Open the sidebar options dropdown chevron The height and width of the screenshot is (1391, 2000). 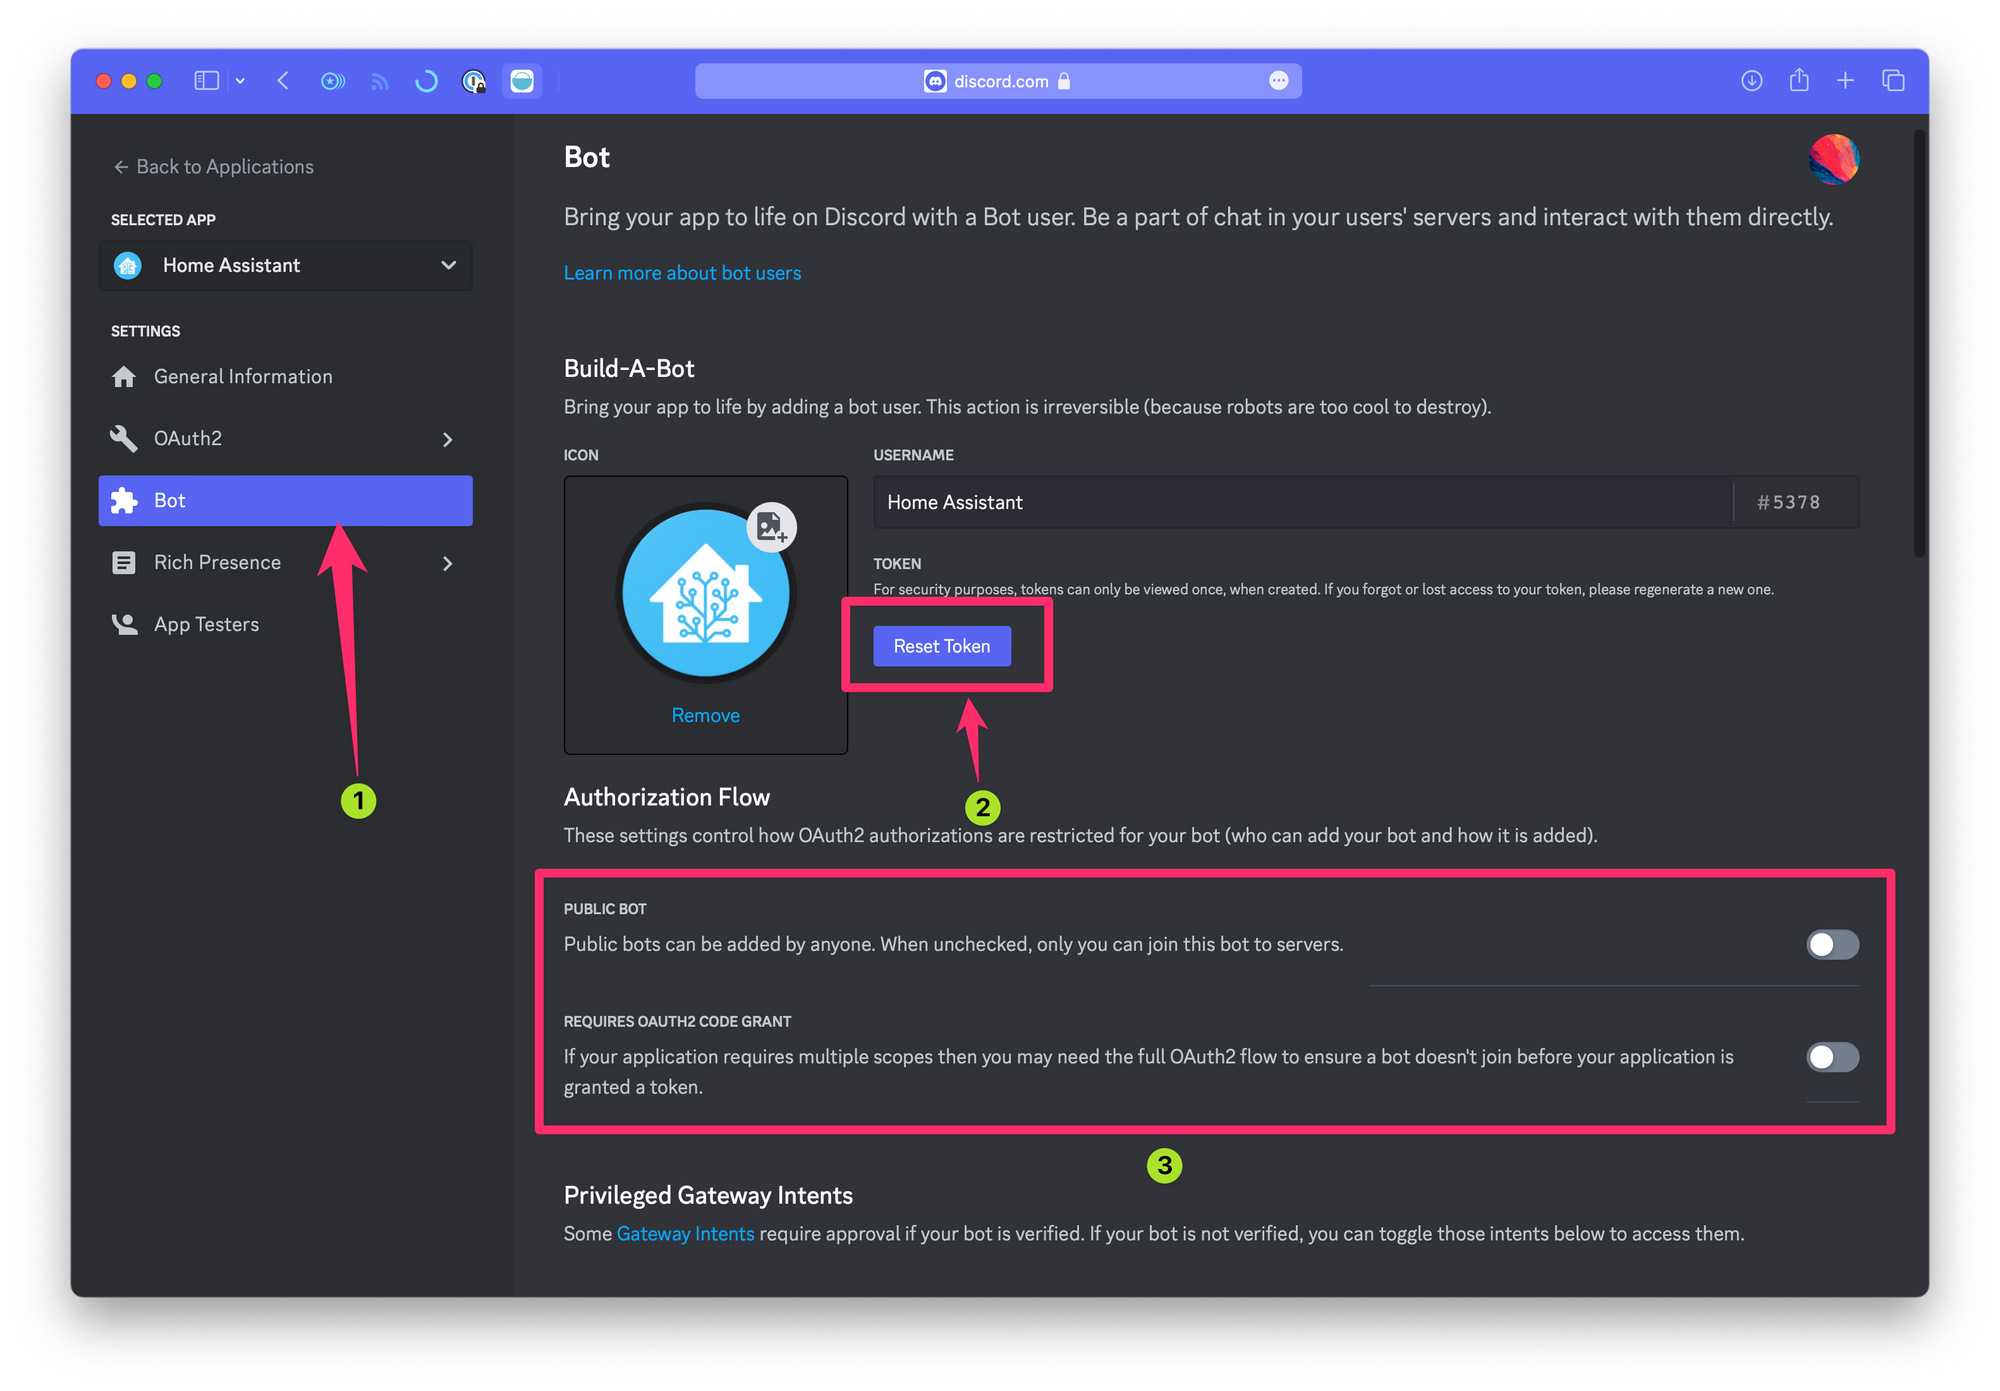[x=240, y=81]
